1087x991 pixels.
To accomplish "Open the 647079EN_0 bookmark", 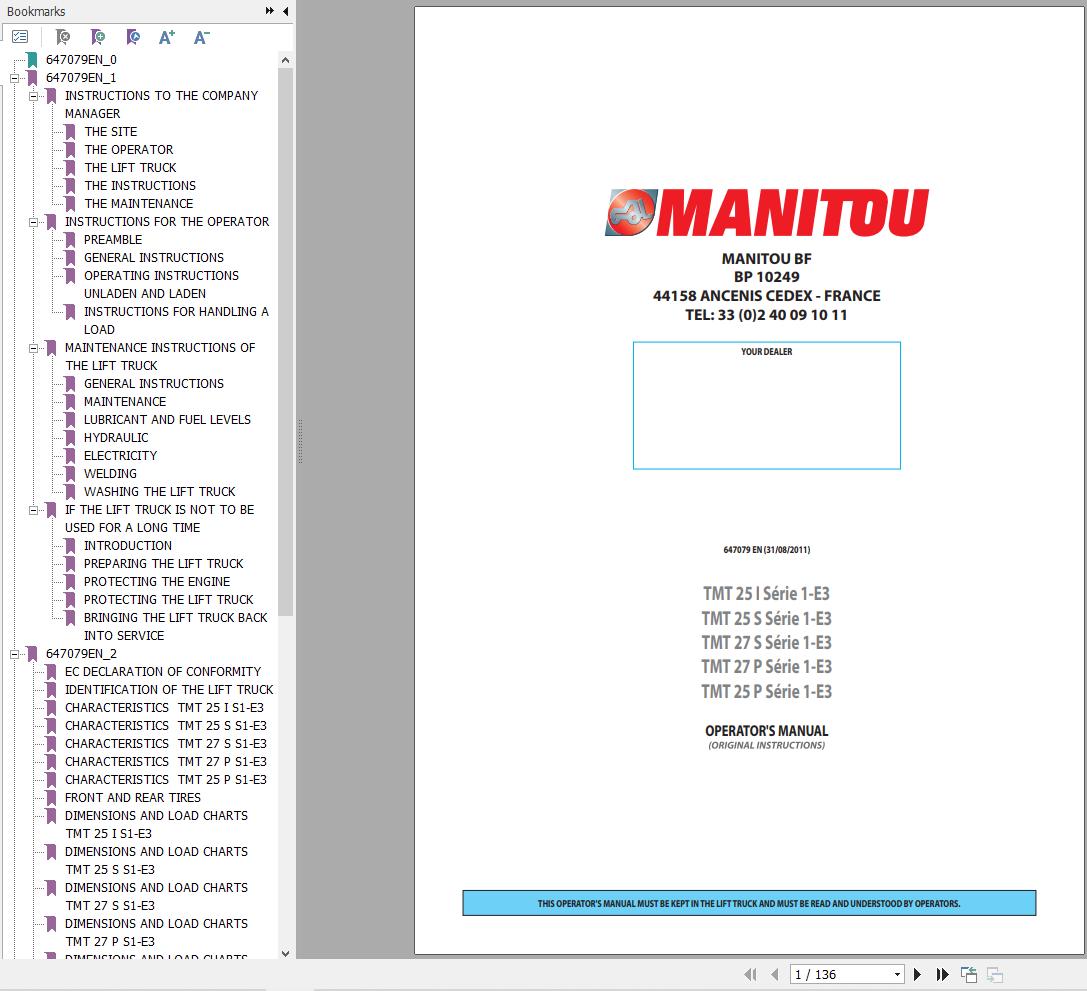I will (x=81, y=60).
